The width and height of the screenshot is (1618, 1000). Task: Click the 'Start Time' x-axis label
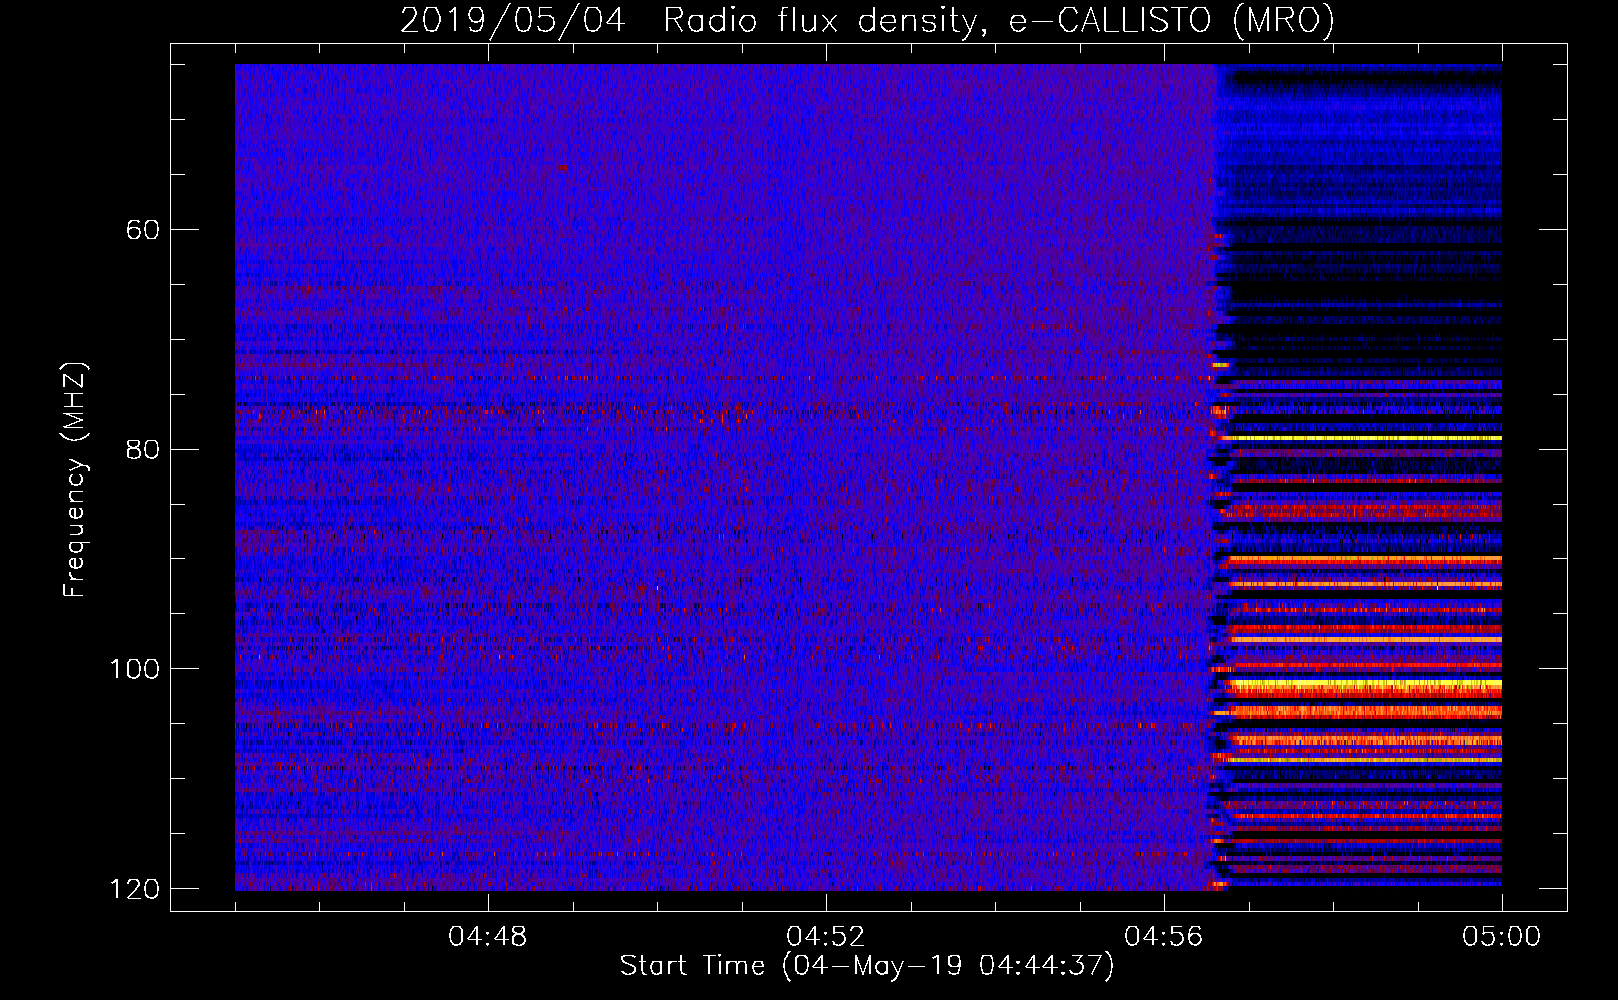[x=866, y=966]
